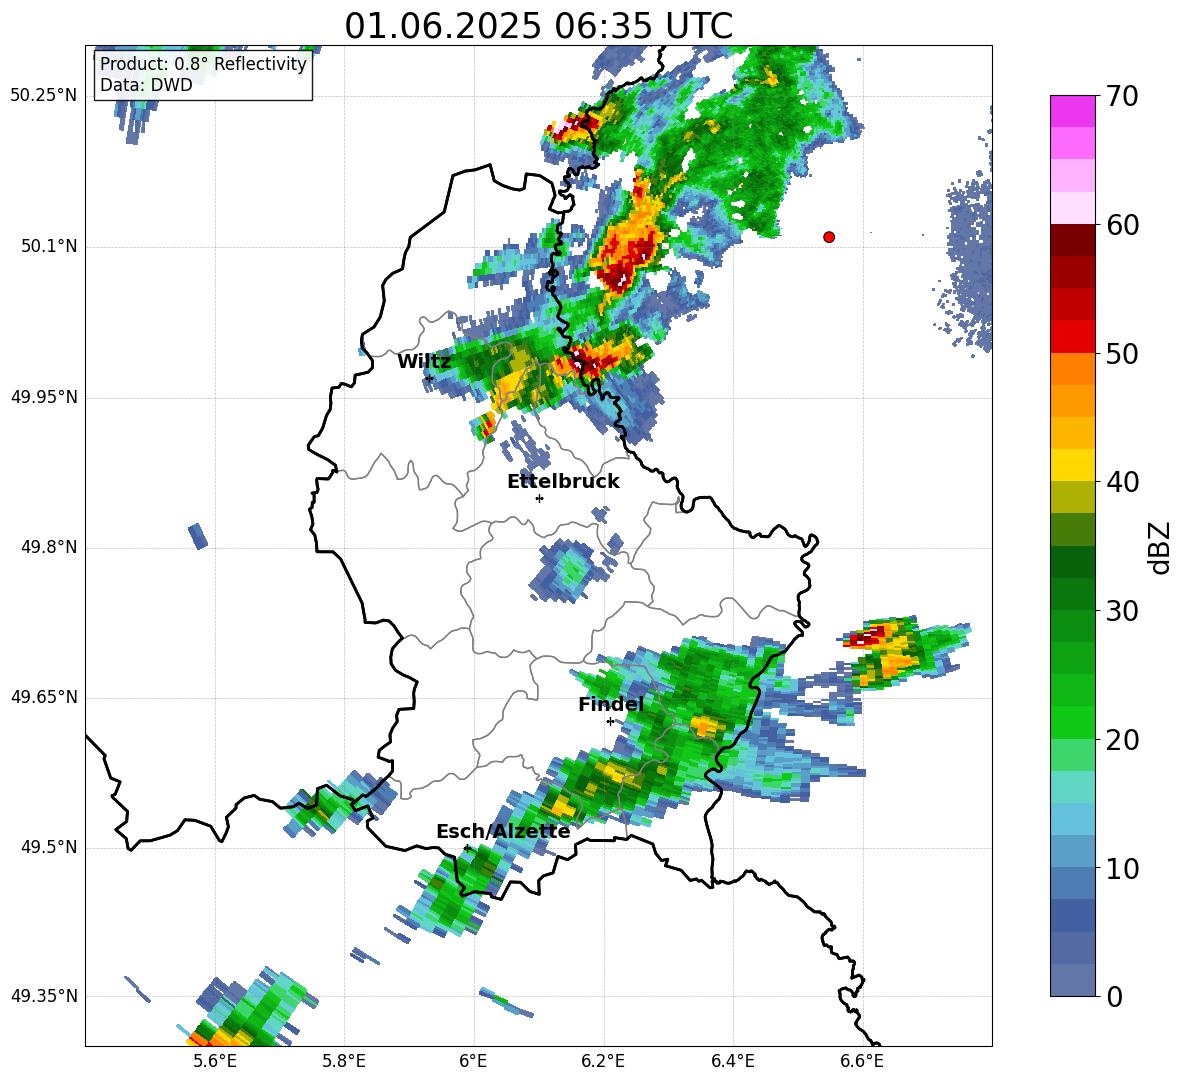Click the 6.6°E longitude label
Image resolution: width=1184 pixels, height=1081 pixels.
862,1061
